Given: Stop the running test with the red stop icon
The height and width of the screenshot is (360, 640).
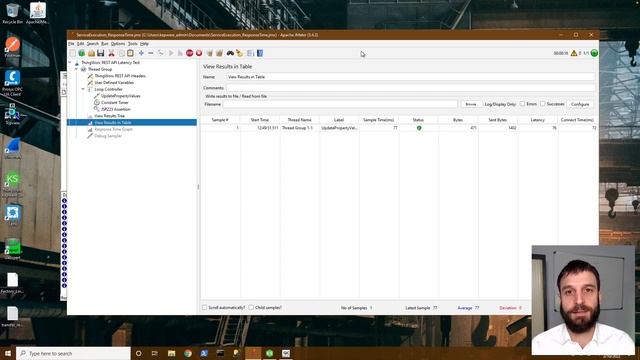Looking at the screenshot, I should pyautogui.click(x=189, y=53).
